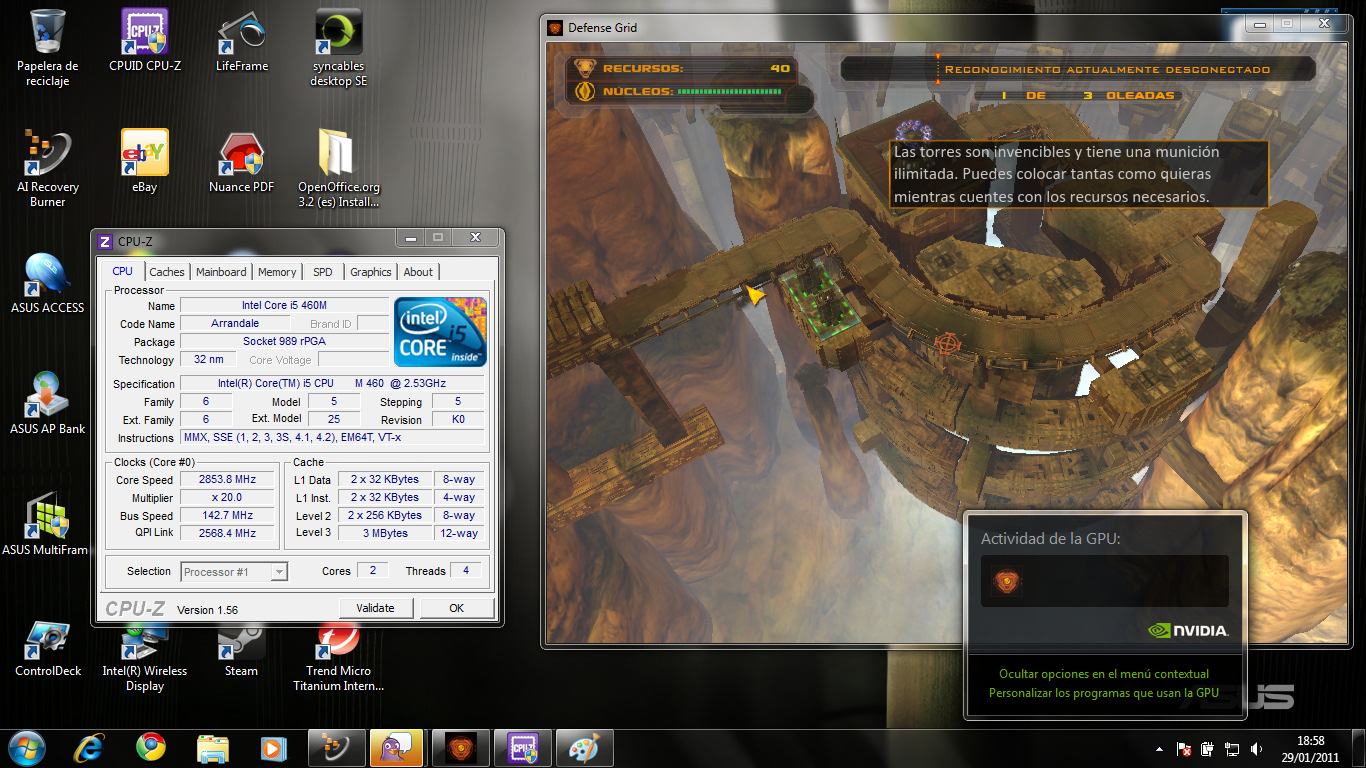Click the Validate button in CPU-Z
Screen dimensions: 1366x768
click(375, 608)
